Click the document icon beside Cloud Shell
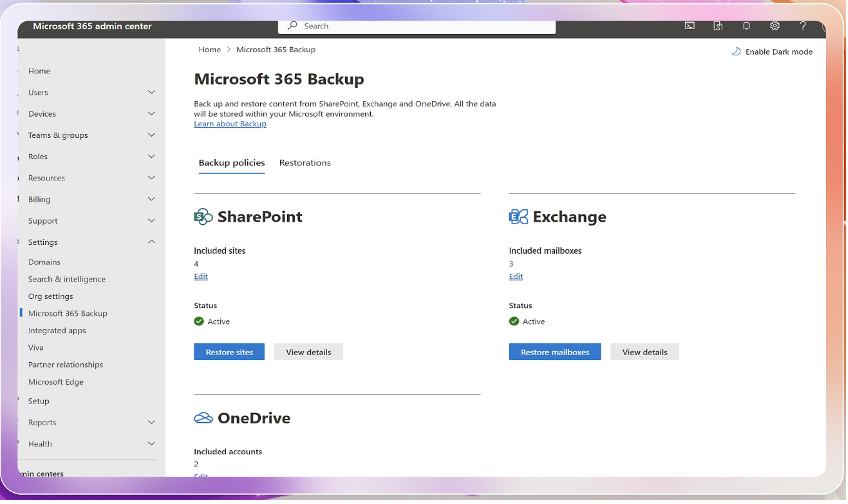 tap(718, 26)
